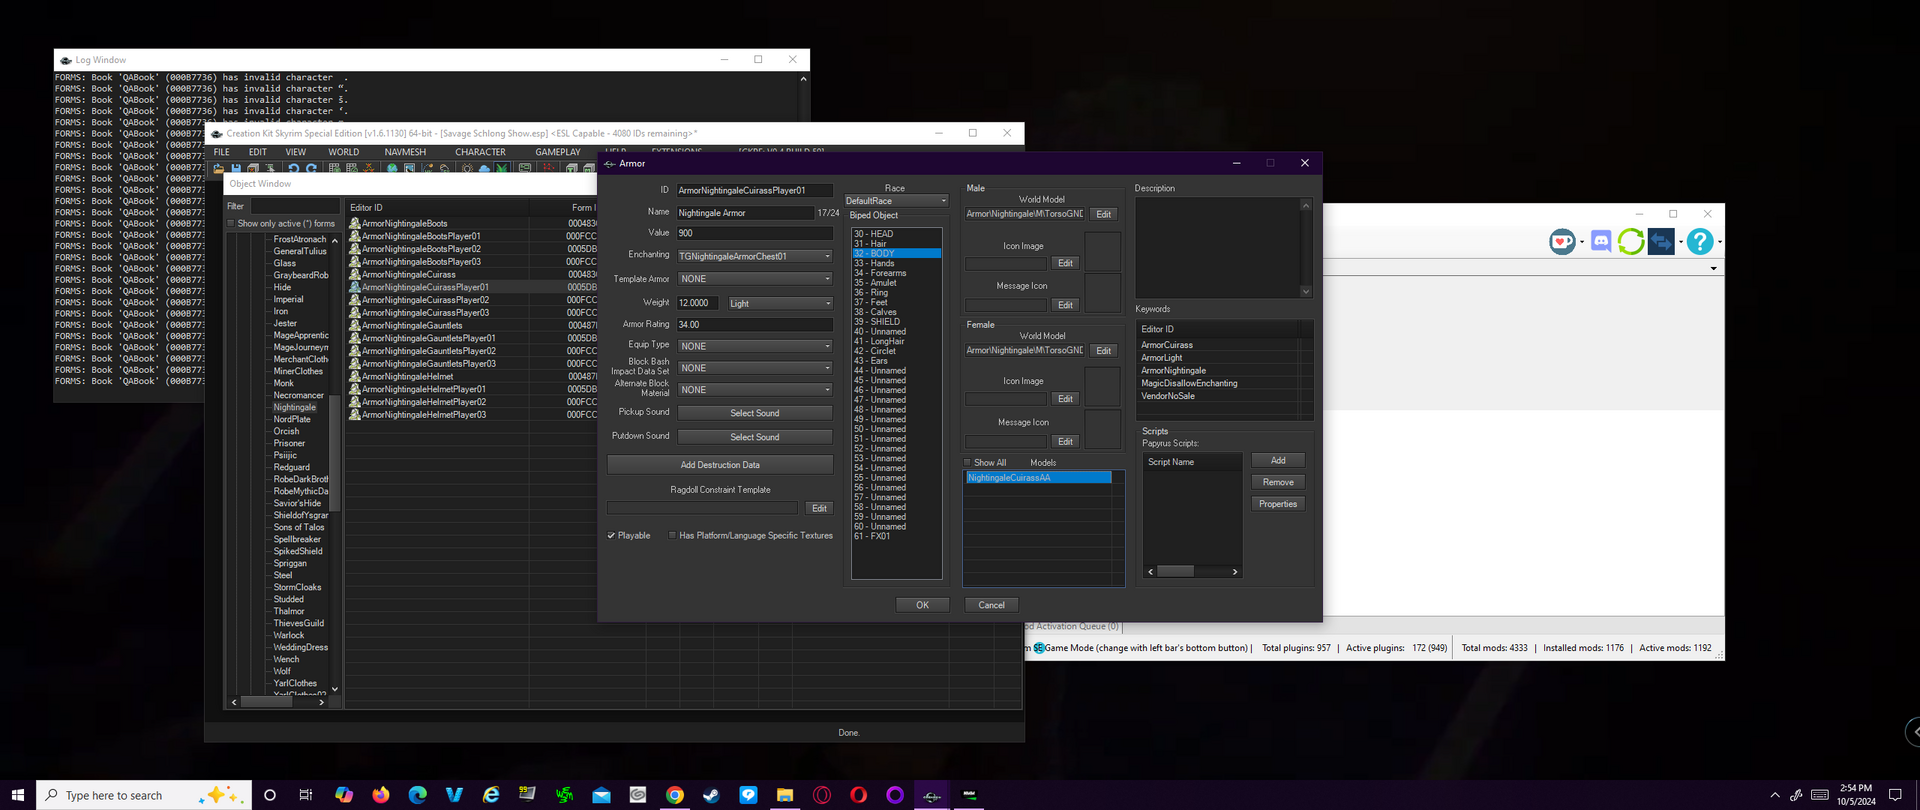Click OK in the Armor dialog
The image size is (1920, 810).
click(922, 605)
